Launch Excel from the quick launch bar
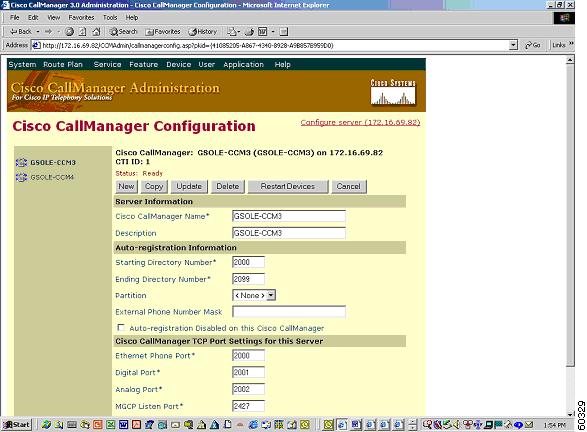The height and width of the screenshot is (432, 587). [111, 425]
